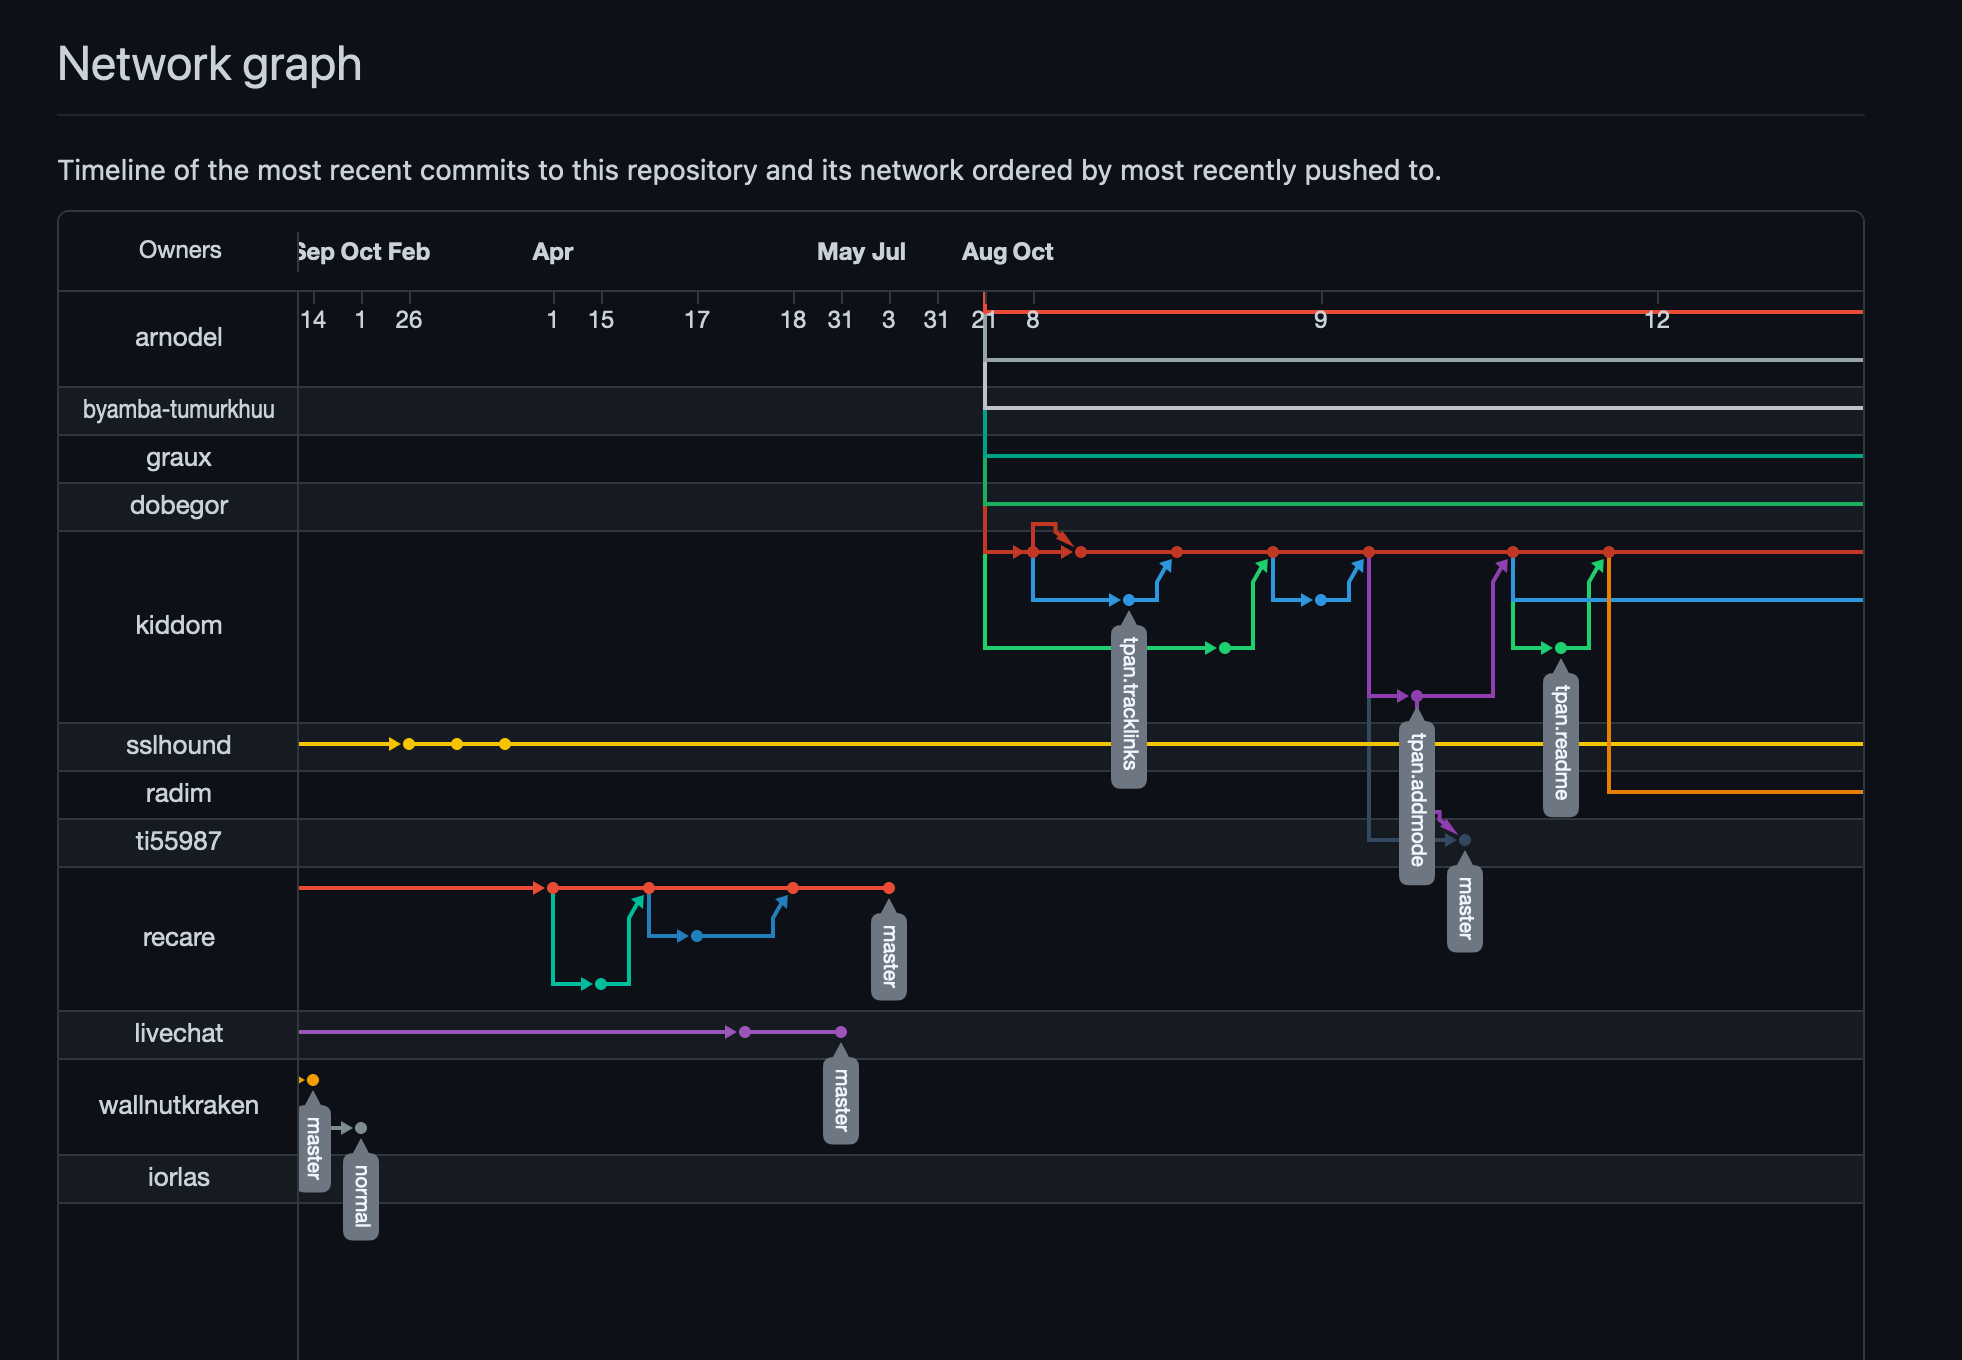Screen dimensions: 1962x1360
Task: Select the radim owner label
Action: click(178, 794)
